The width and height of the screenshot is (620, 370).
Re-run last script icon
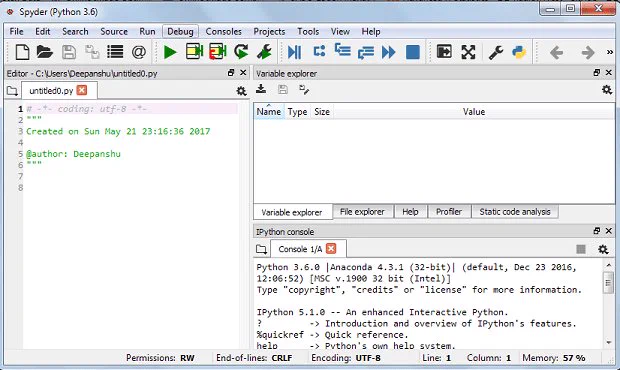241,52
